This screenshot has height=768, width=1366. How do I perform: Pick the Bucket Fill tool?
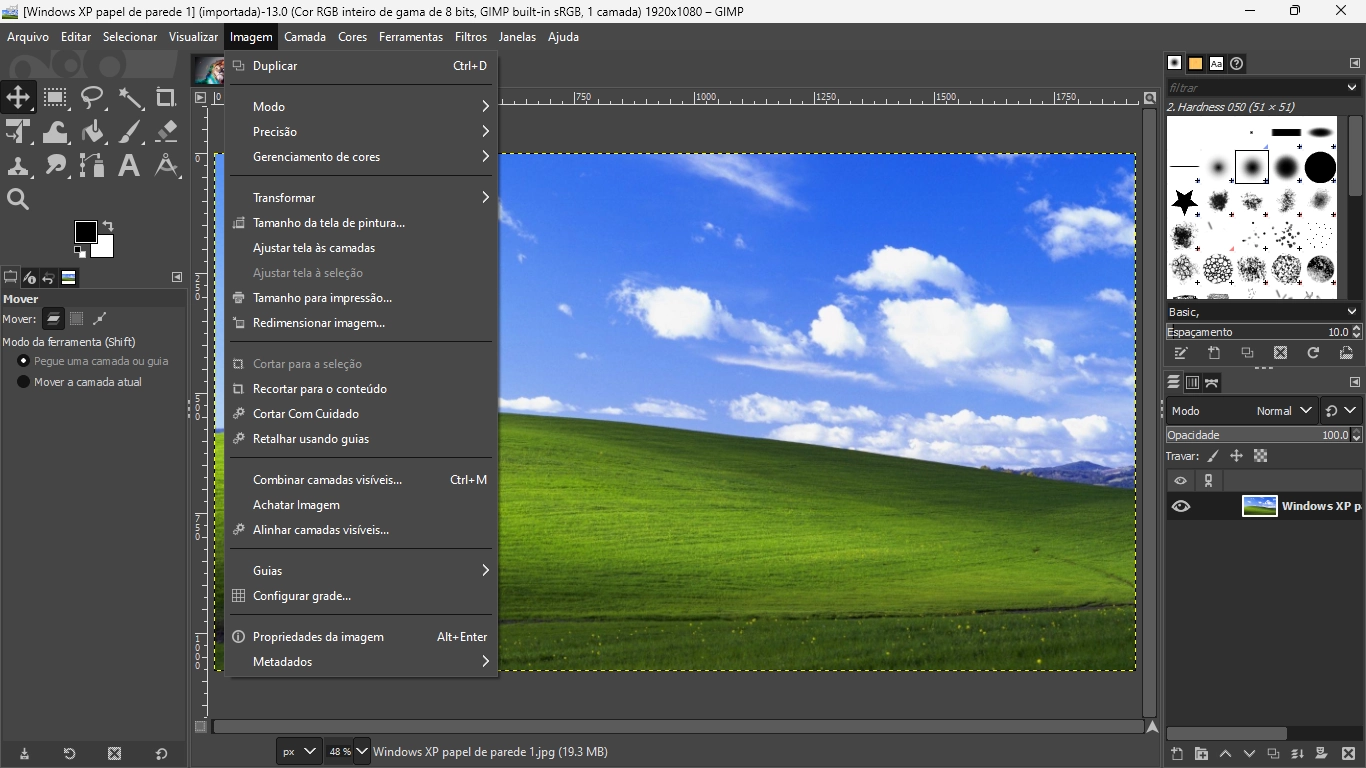(x=93, y=132)
